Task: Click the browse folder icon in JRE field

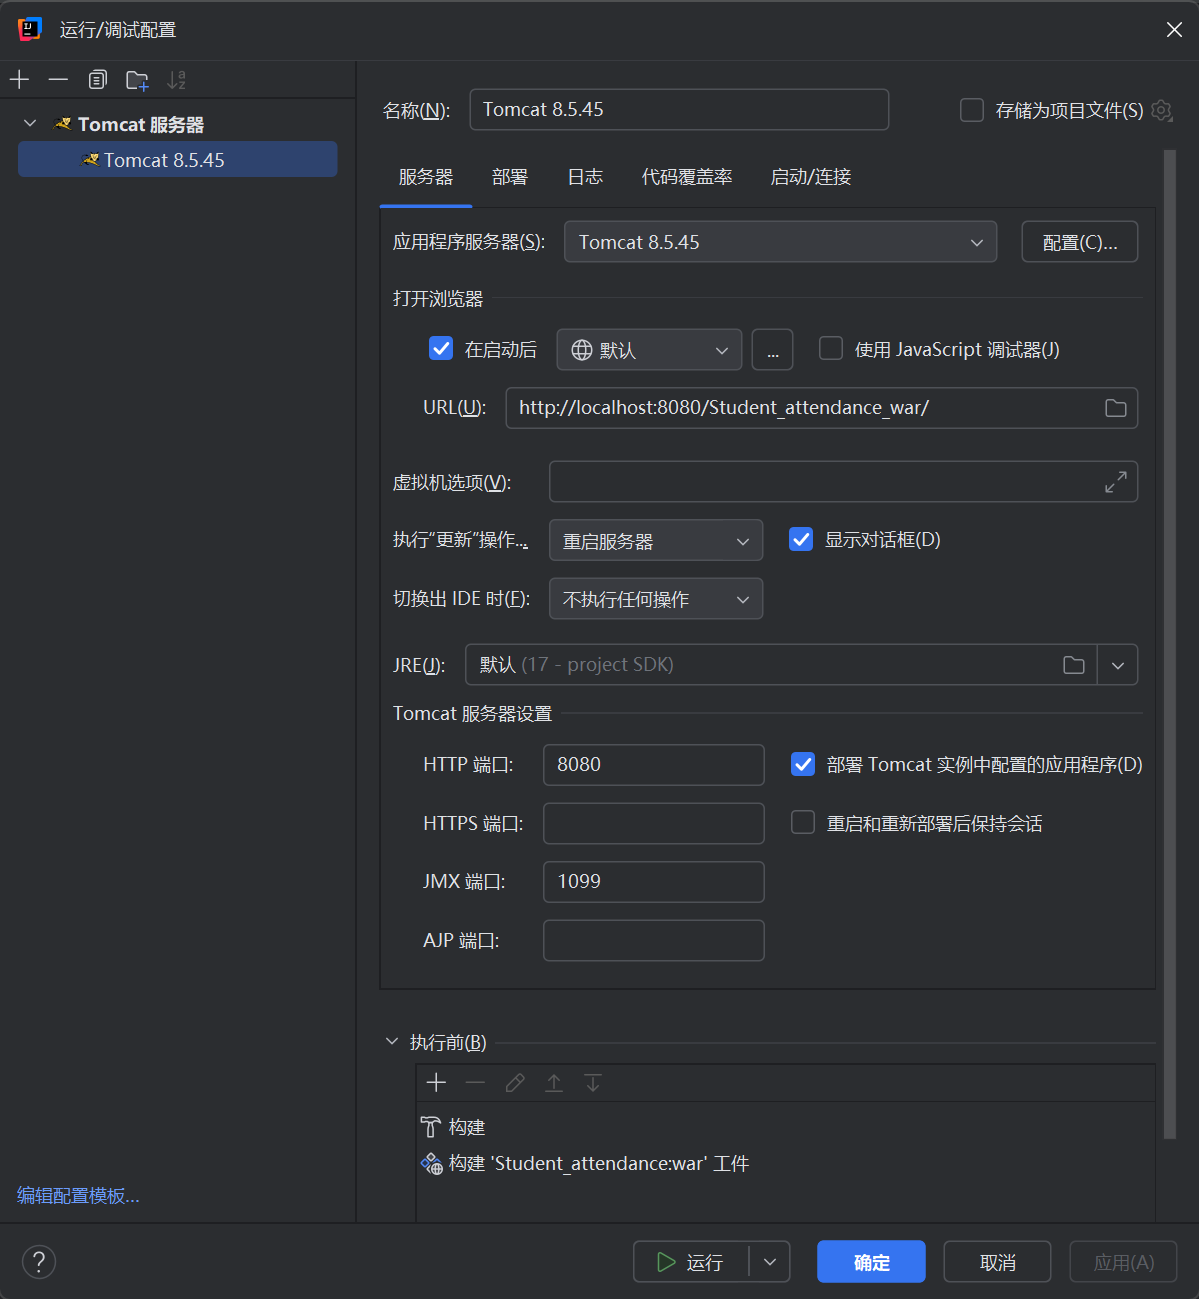Action: point(1073,665)
